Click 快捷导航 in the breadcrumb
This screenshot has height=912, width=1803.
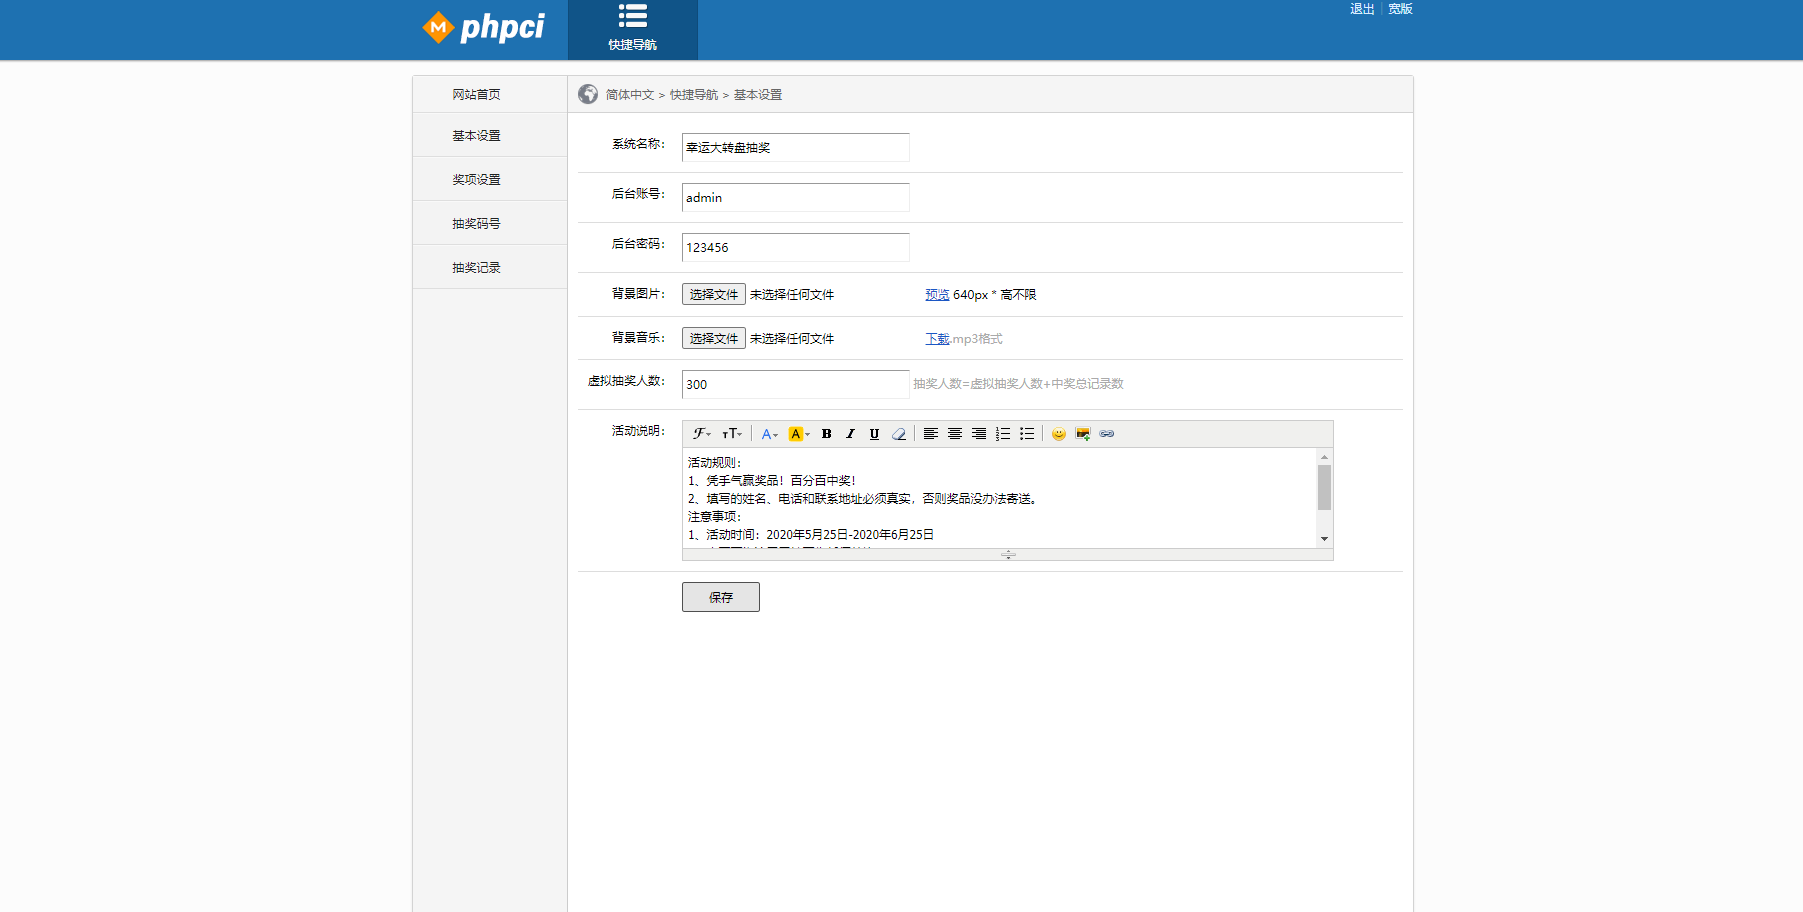coord(694,95)
